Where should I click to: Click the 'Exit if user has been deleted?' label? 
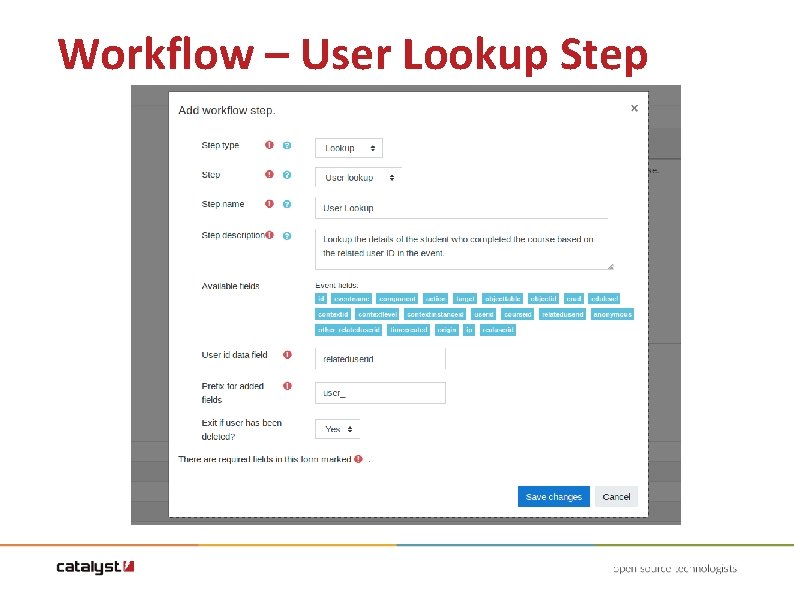242,429
